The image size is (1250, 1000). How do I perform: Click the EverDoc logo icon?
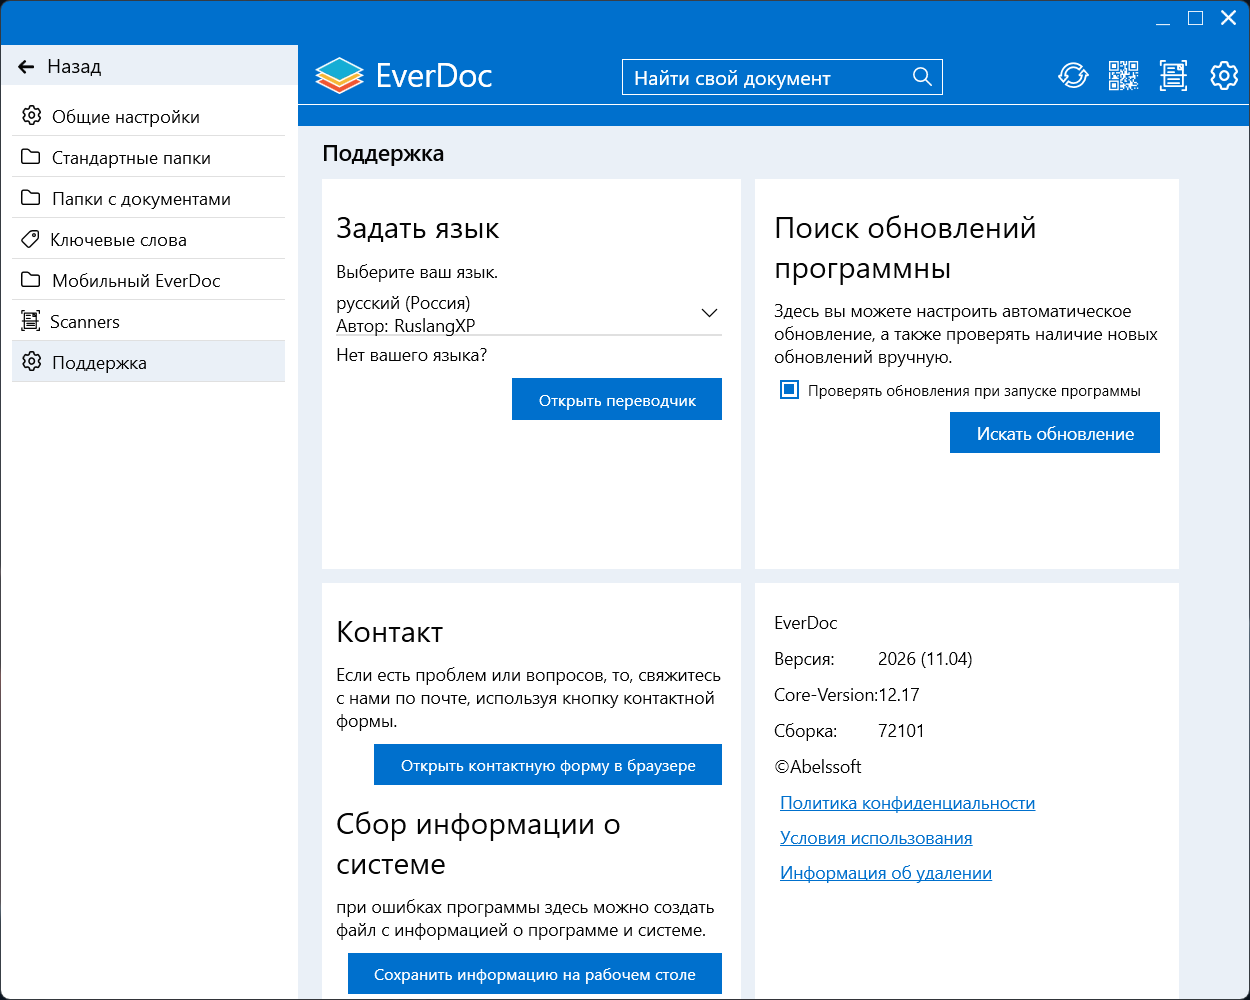coord(339,76)
